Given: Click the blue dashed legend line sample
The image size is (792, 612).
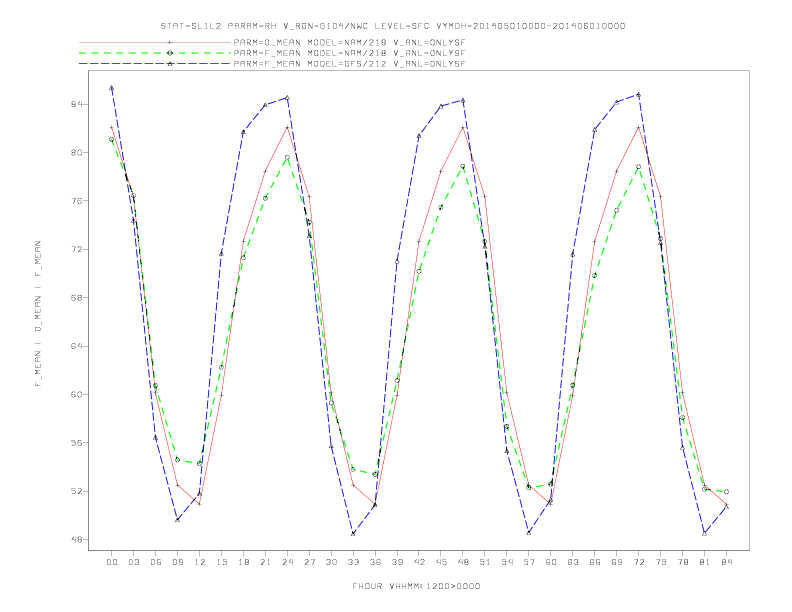Looking at the screenshot, I should coord(155,64).
